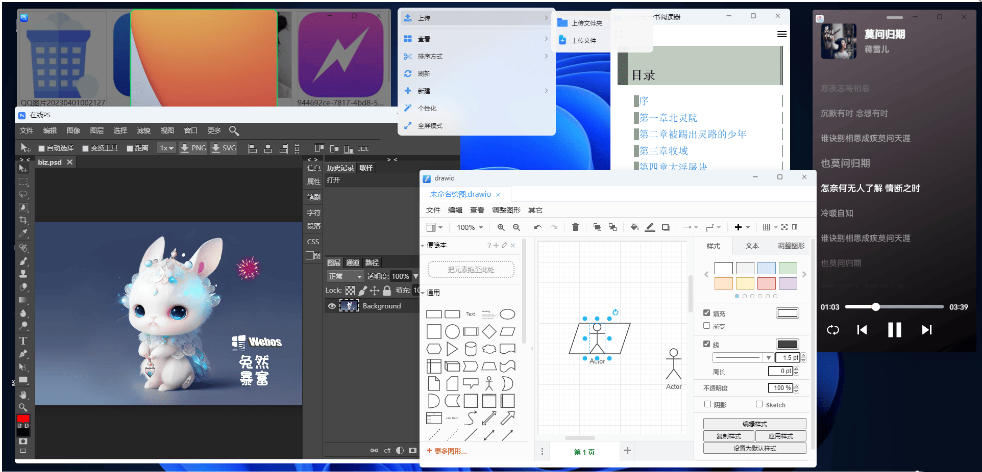Go to previous track in music player
The image size is (982, 472).
pyautogui.click(x=862, y=330)
